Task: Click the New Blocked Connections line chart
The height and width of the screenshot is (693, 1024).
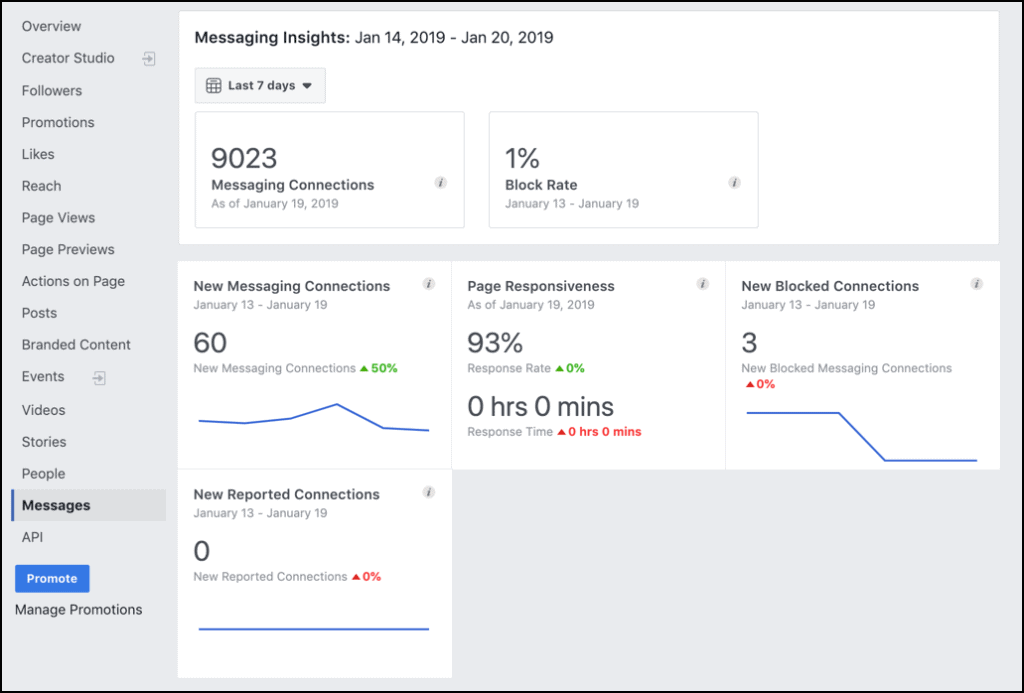Action: (861, 435)
